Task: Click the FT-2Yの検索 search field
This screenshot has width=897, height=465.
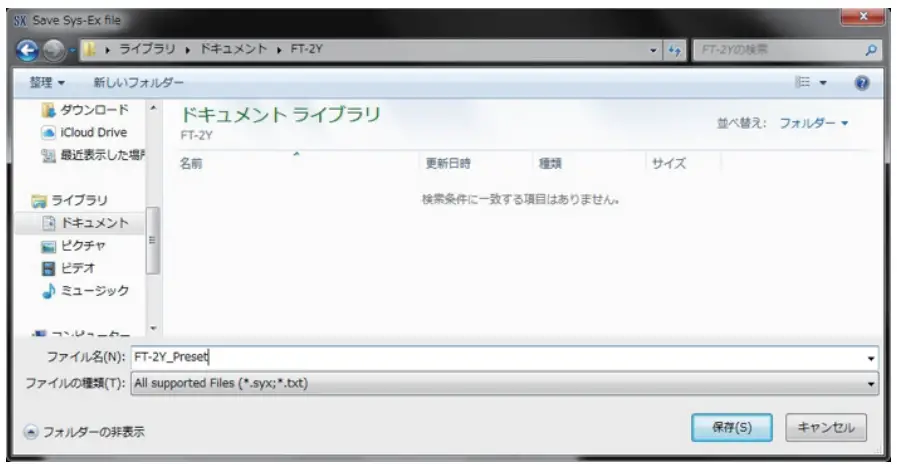Action: pos(778,50)
